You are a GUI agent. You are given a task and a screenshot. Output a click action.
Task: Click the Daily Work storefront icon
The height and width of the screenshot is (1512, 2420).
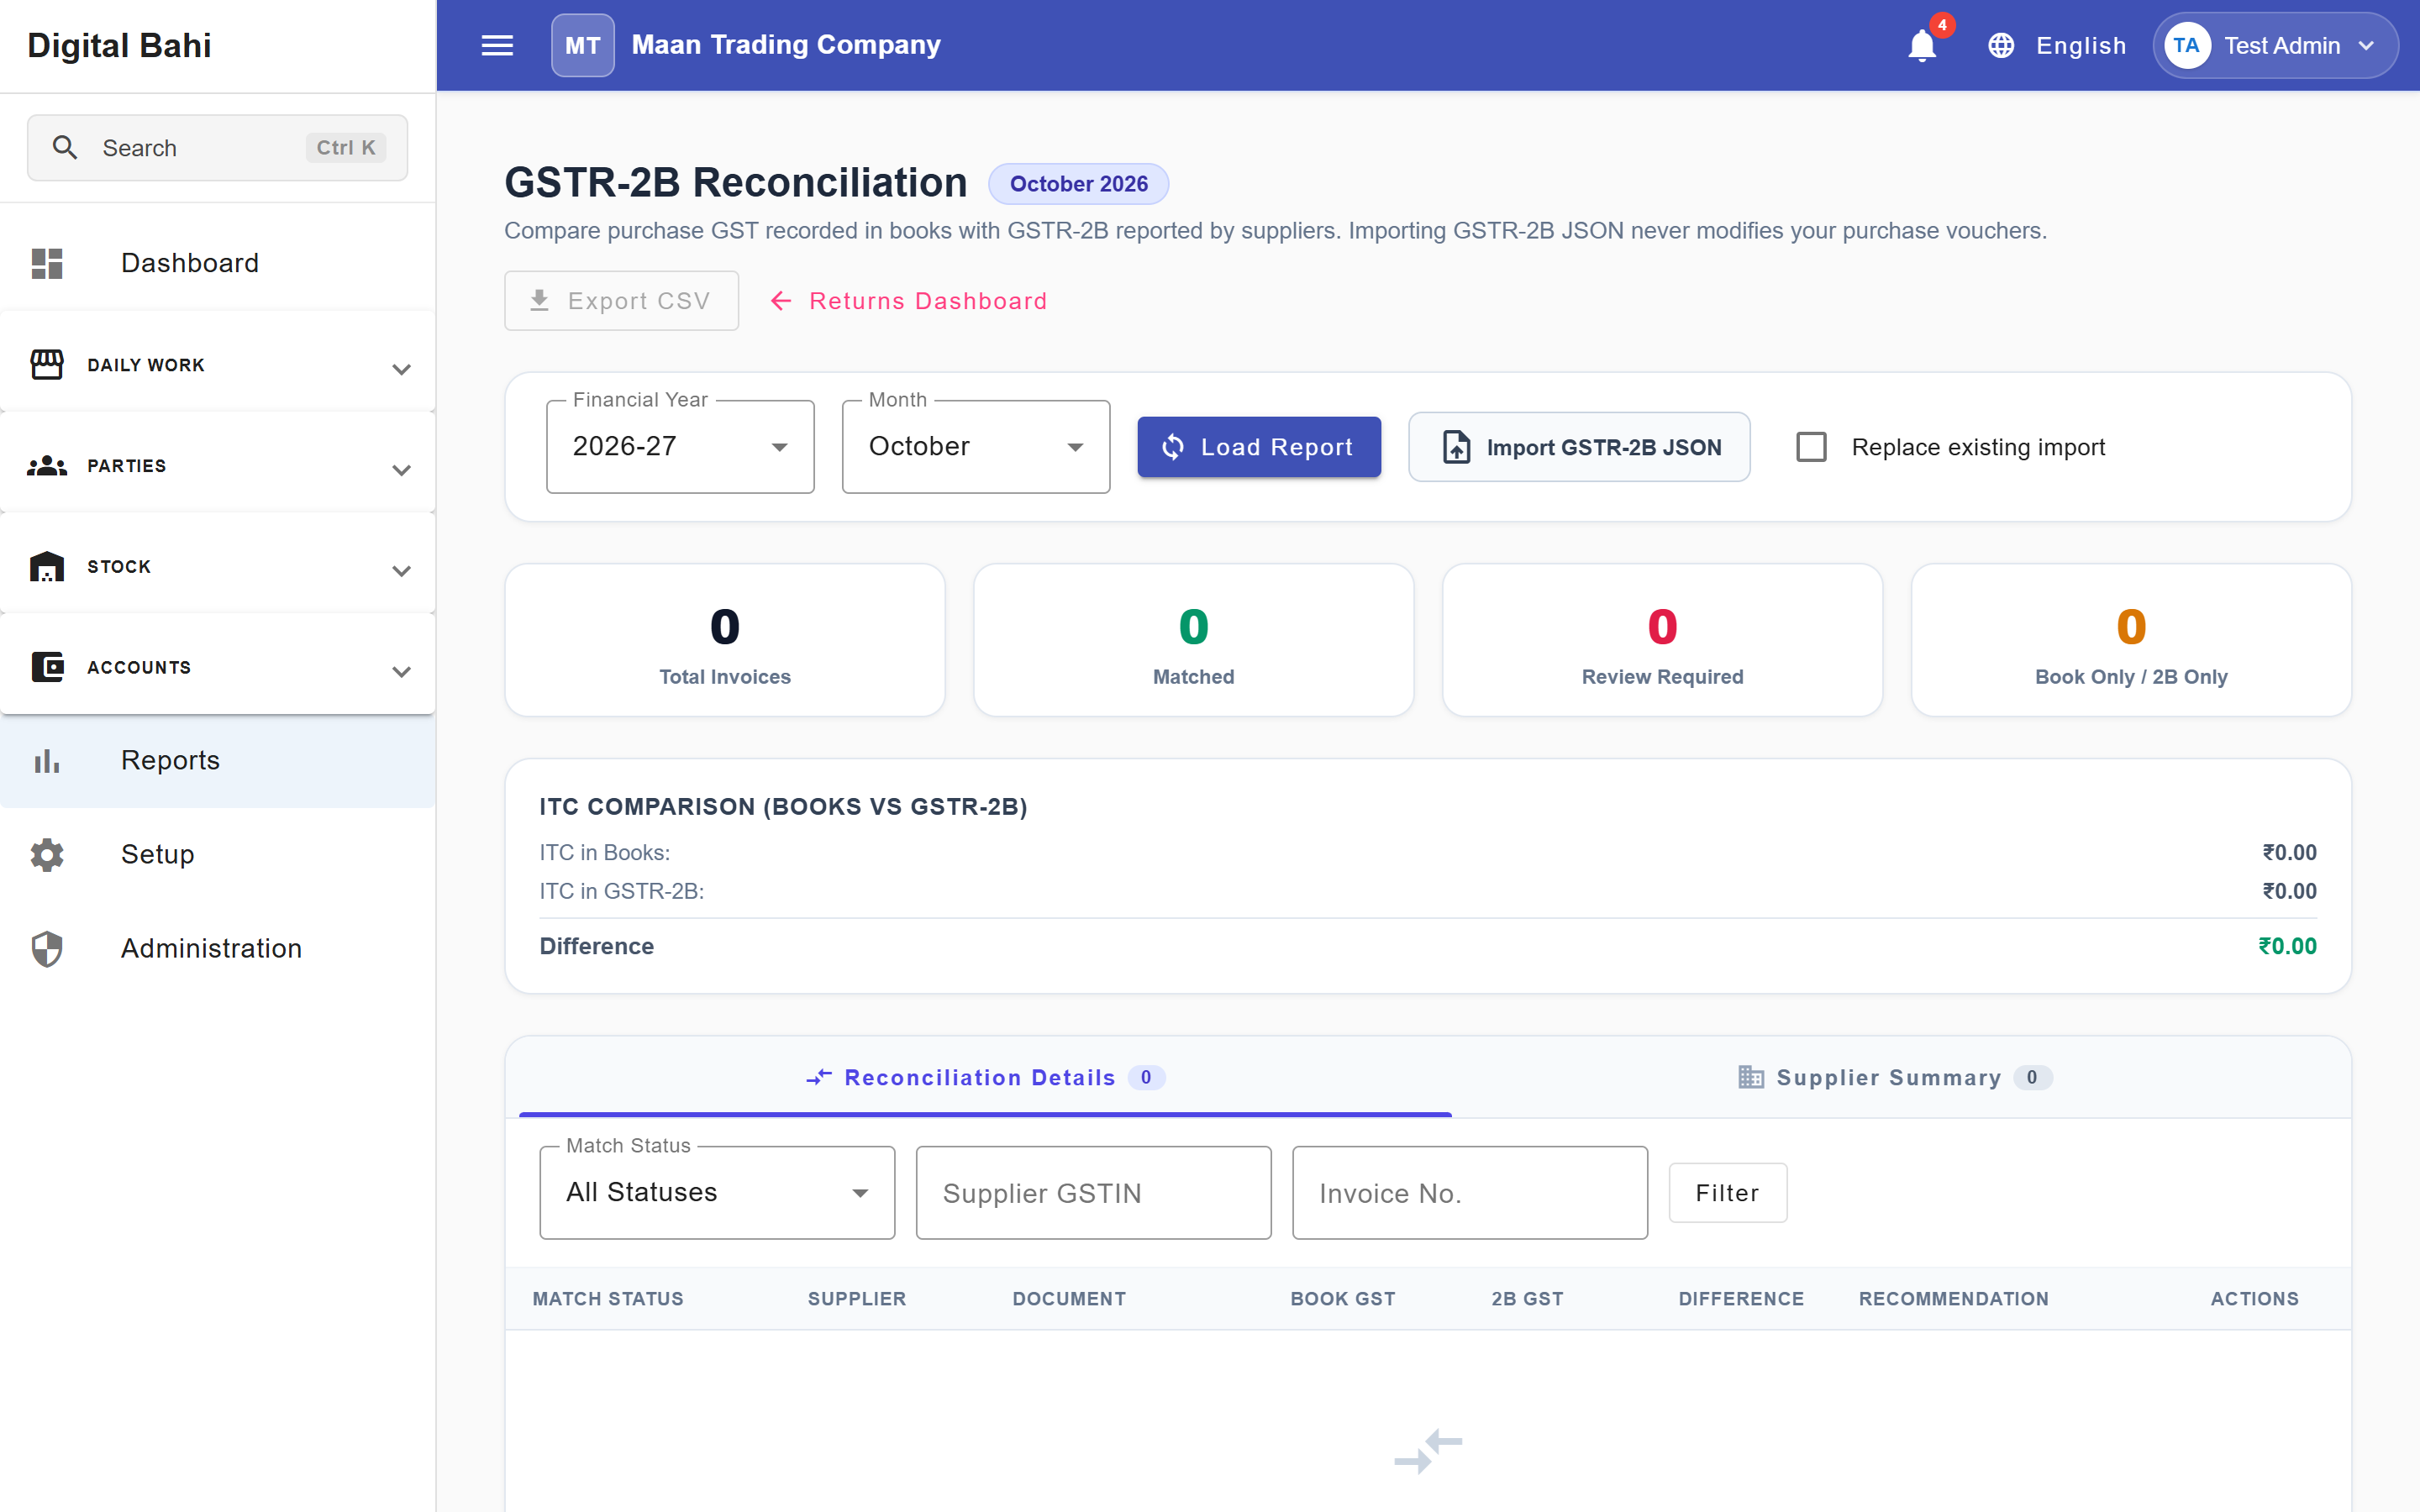pos(47,365)
